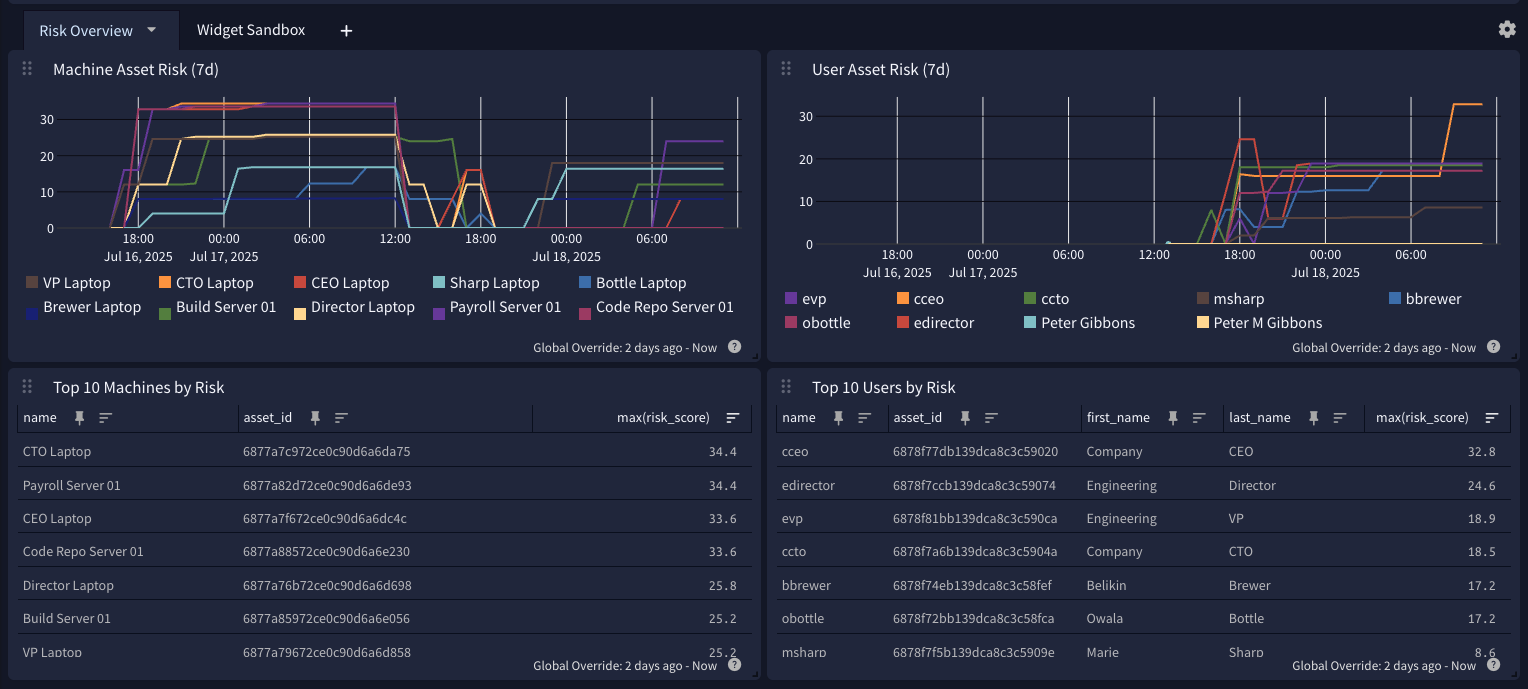Switch to the Widget Sandbox tab
The width and height of the screenshot is (1528, 689).
(x=251, y=31)
